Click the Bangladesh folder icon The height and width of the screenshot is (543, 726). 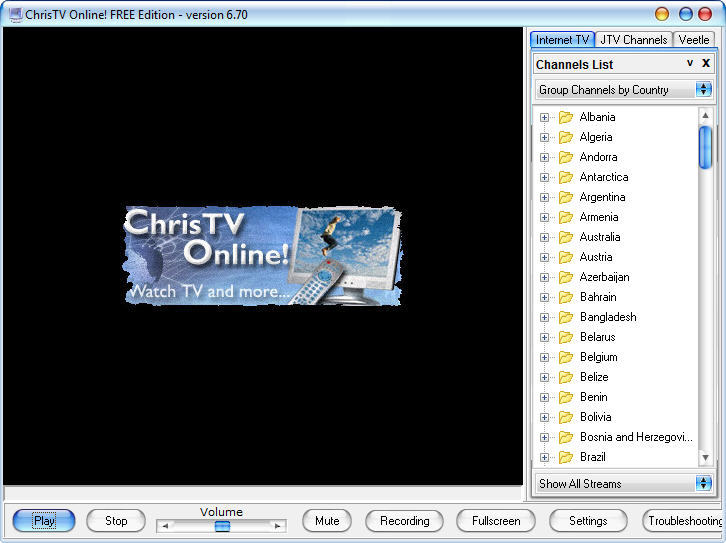point(565,317)
